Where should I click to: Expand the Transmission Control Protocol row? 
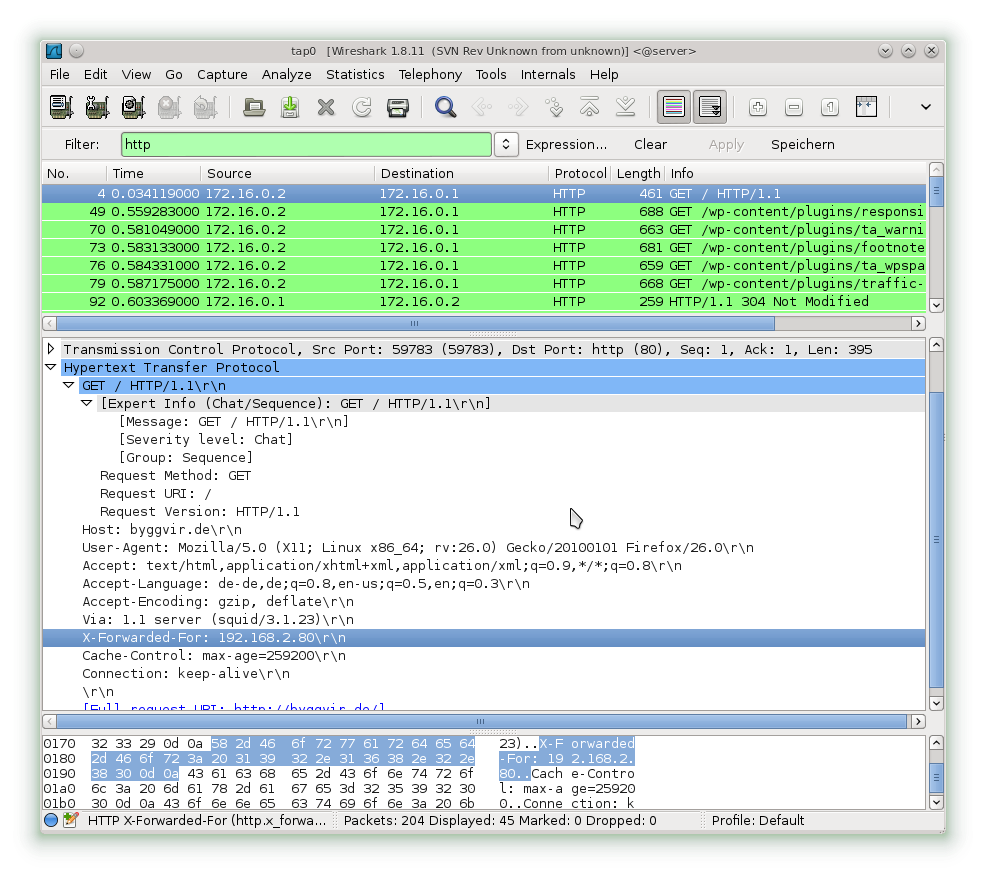[x=51, y=349]
